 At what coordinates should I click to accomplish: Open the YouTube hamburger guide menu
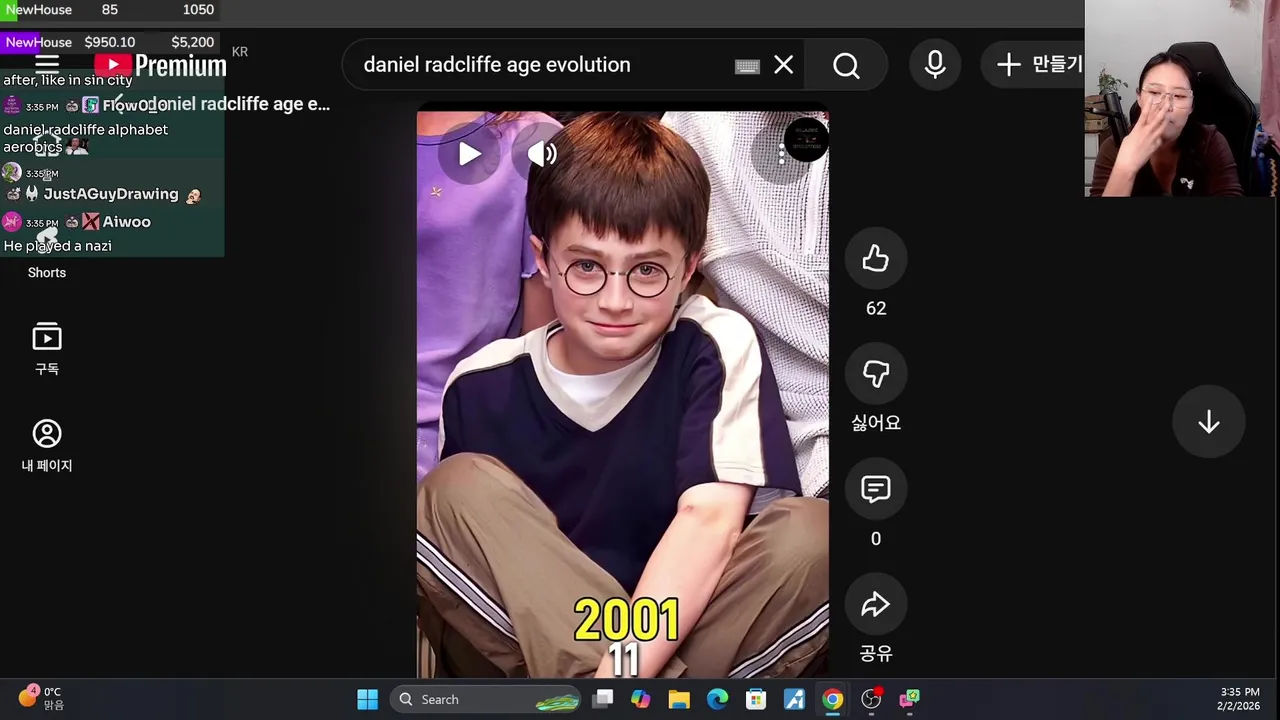47,65
